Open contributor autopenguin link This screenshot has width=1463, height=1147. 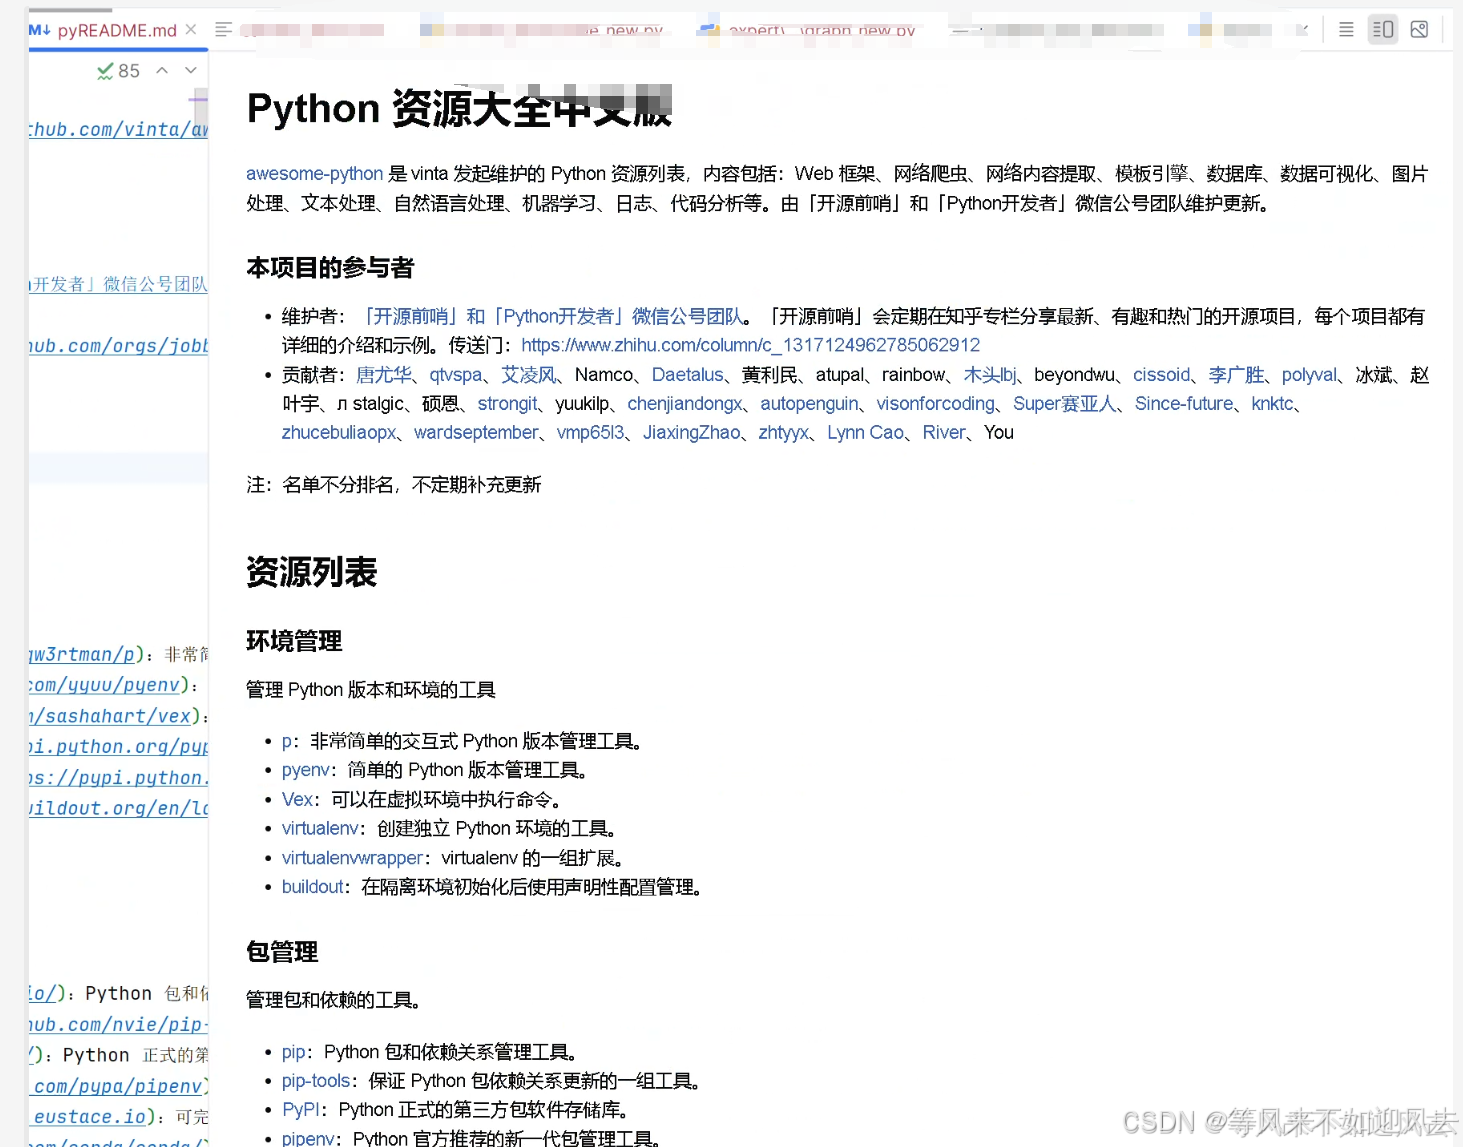point(809,404)
